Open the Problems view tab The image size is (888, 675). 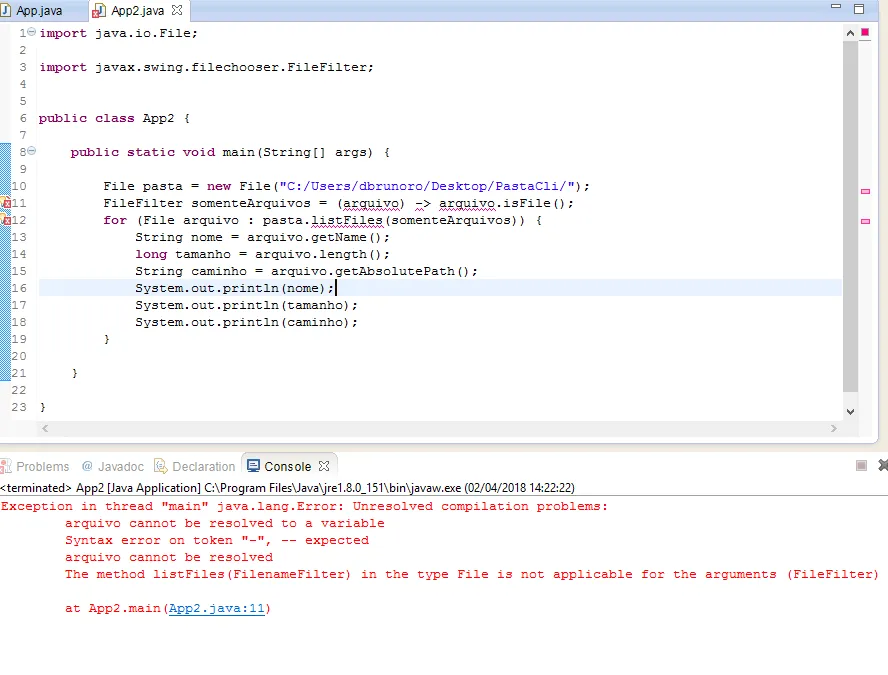(35, 467)
